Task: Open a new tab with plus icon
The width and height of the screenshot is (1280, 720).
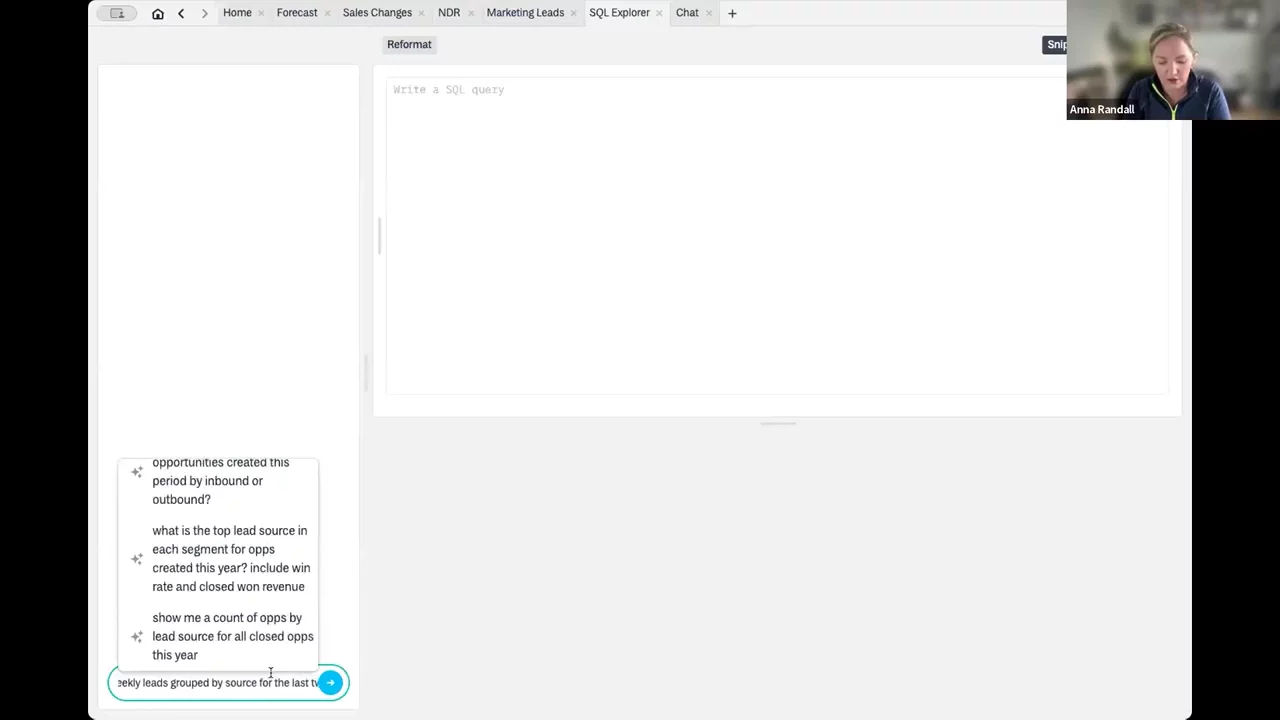Action: tap(732, 13)
